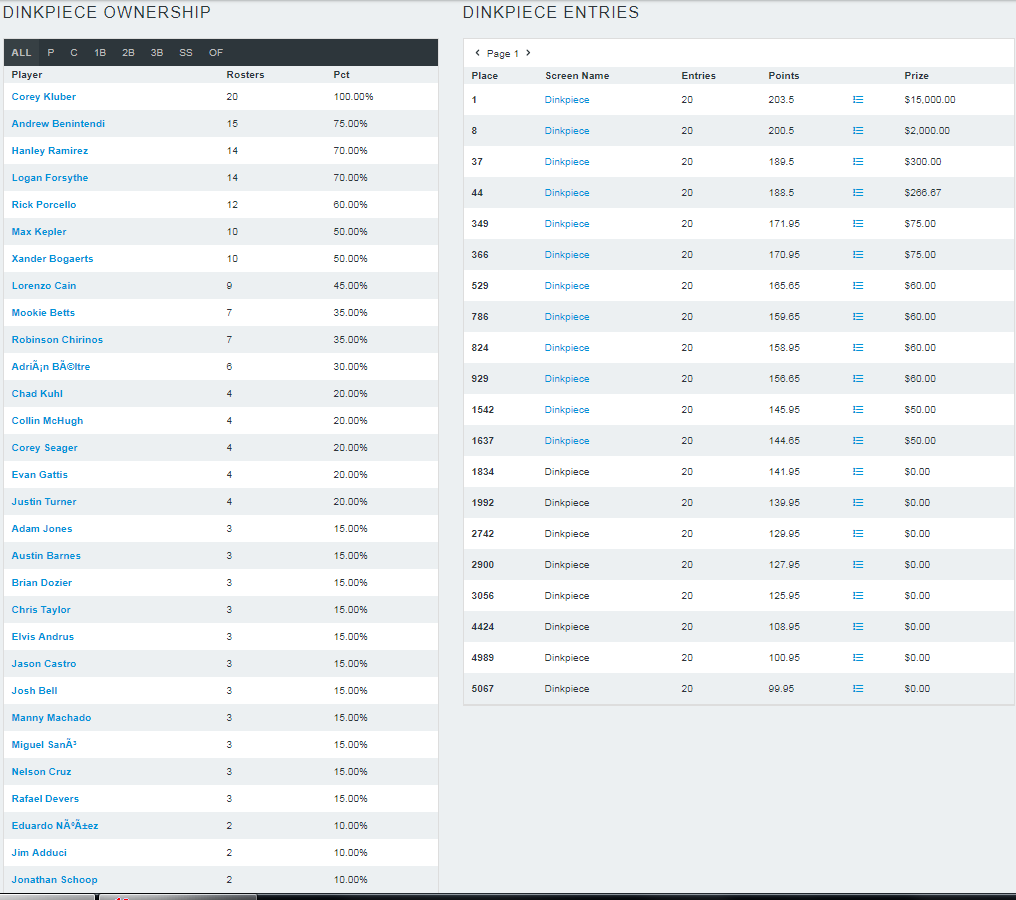Open lineup icon in the 189.5 points row
The height and width of the screenshot is (900, 1016).
858,161
